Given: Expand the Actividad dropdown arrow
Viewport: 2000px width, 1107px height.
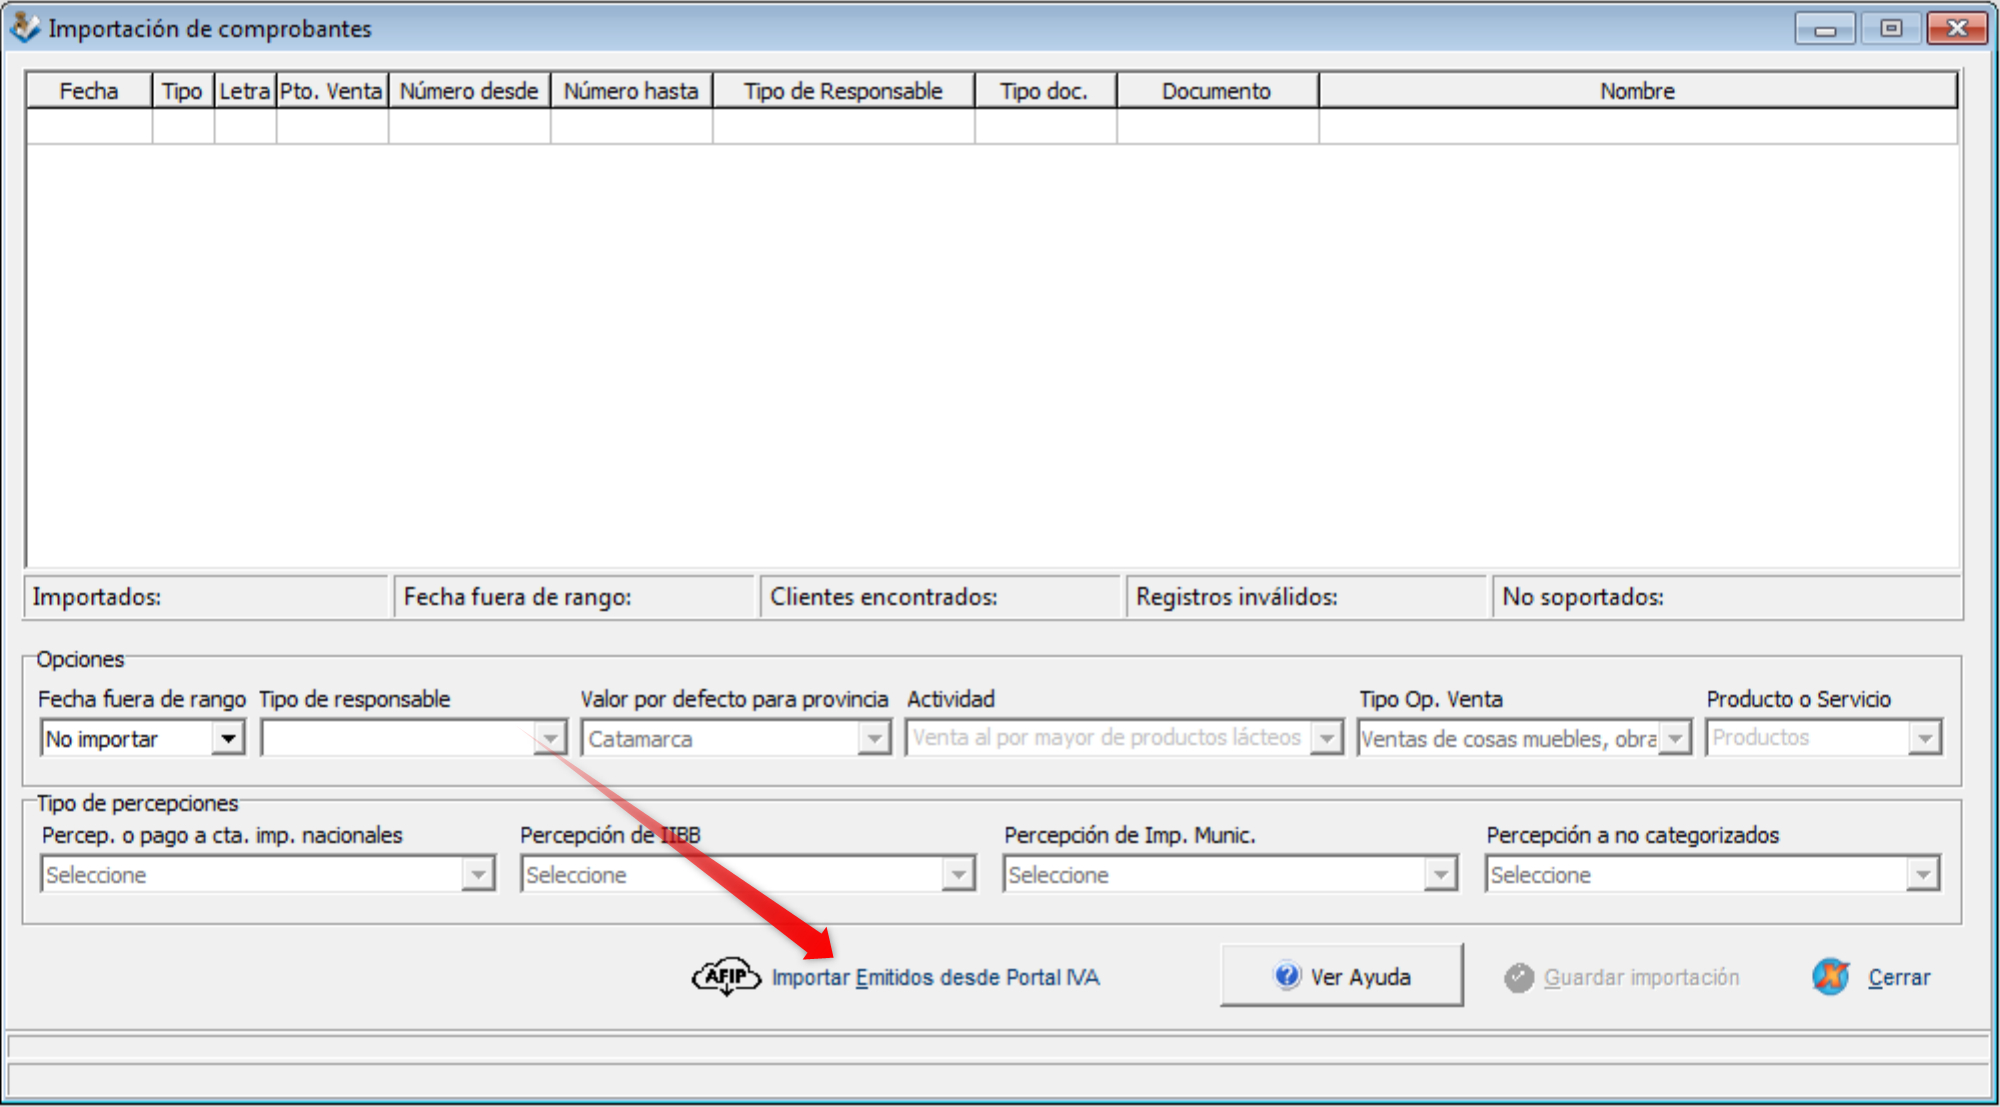Looking at the screenshot, I should (x=1326, y=739).
